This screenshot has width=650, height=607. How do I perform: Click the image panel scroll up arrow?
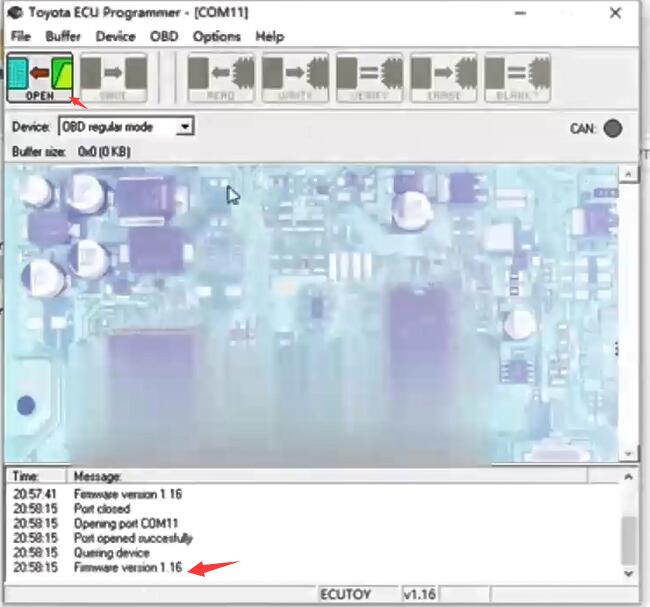628,174
